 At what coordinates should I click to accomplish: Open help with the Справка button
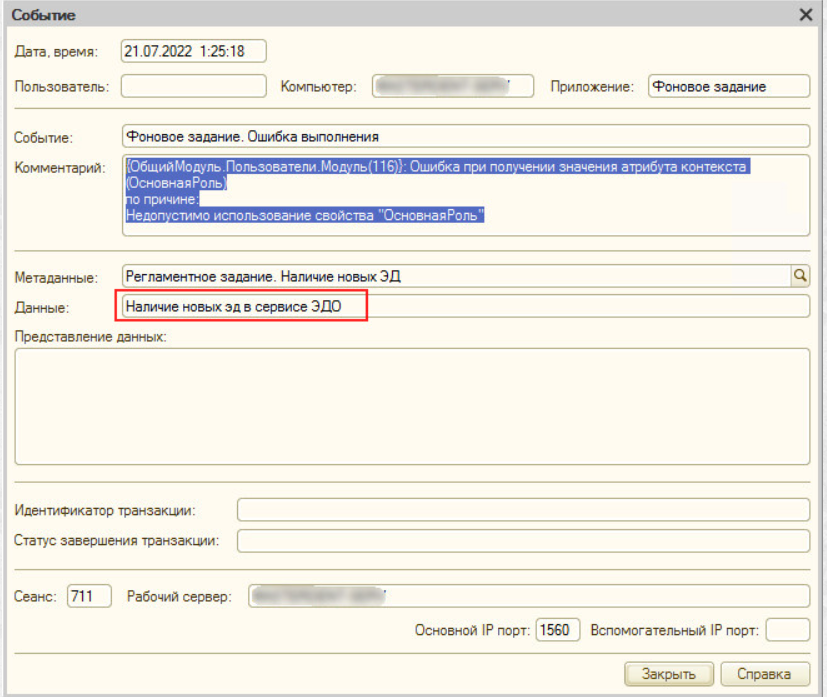pos(764,673)
